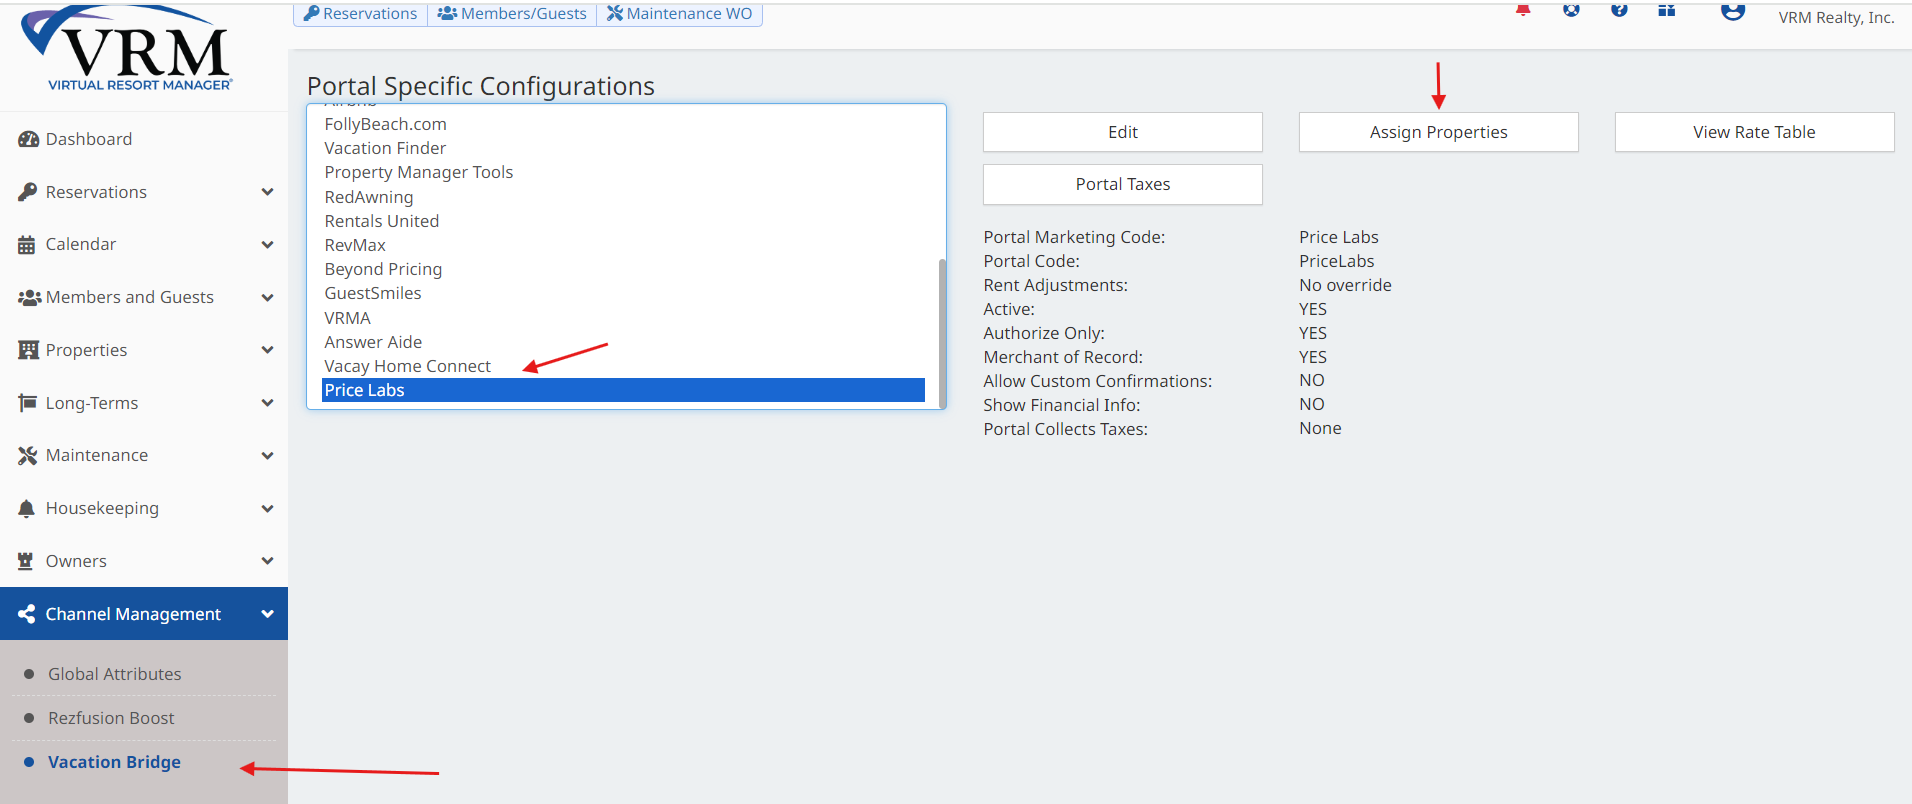Open the Members/Guests quick tab
The width and height of the screenshot is (1912, 804).
click(512, 13)
